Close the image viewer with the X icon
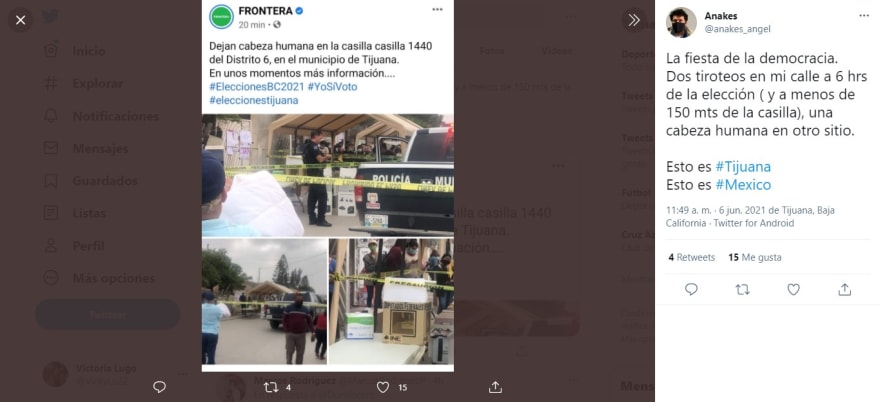Image resolution: width=880 pixels, height=402 pixels. pyautogui.click(x=21, y=20)
